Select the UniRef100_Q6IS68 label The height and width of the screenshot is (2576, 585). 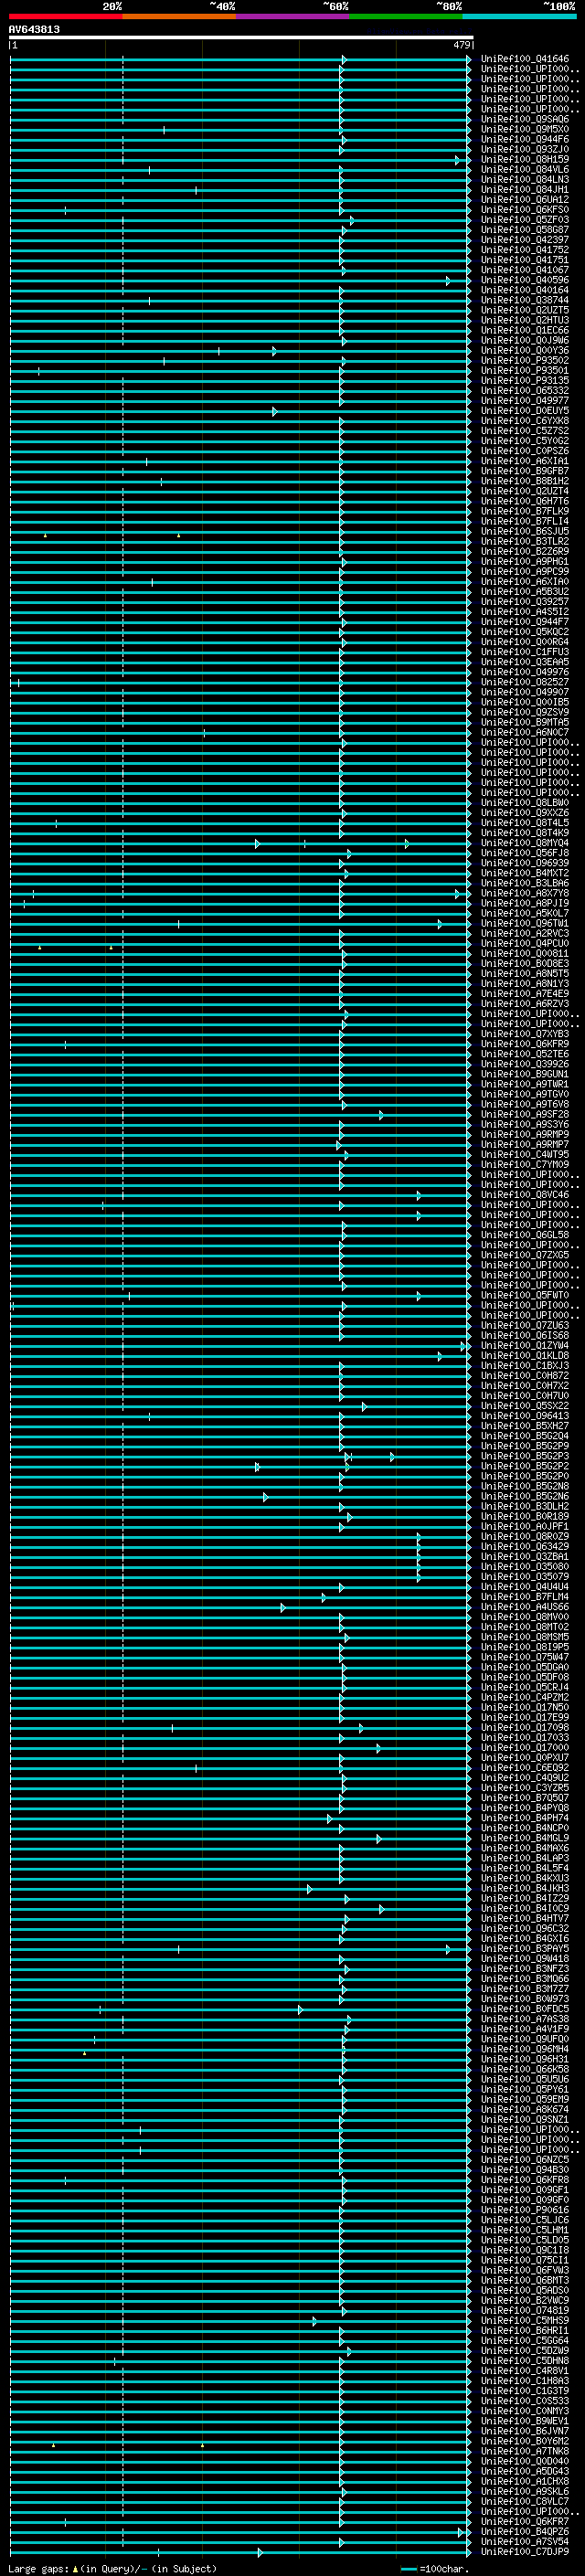point(525,1335)
